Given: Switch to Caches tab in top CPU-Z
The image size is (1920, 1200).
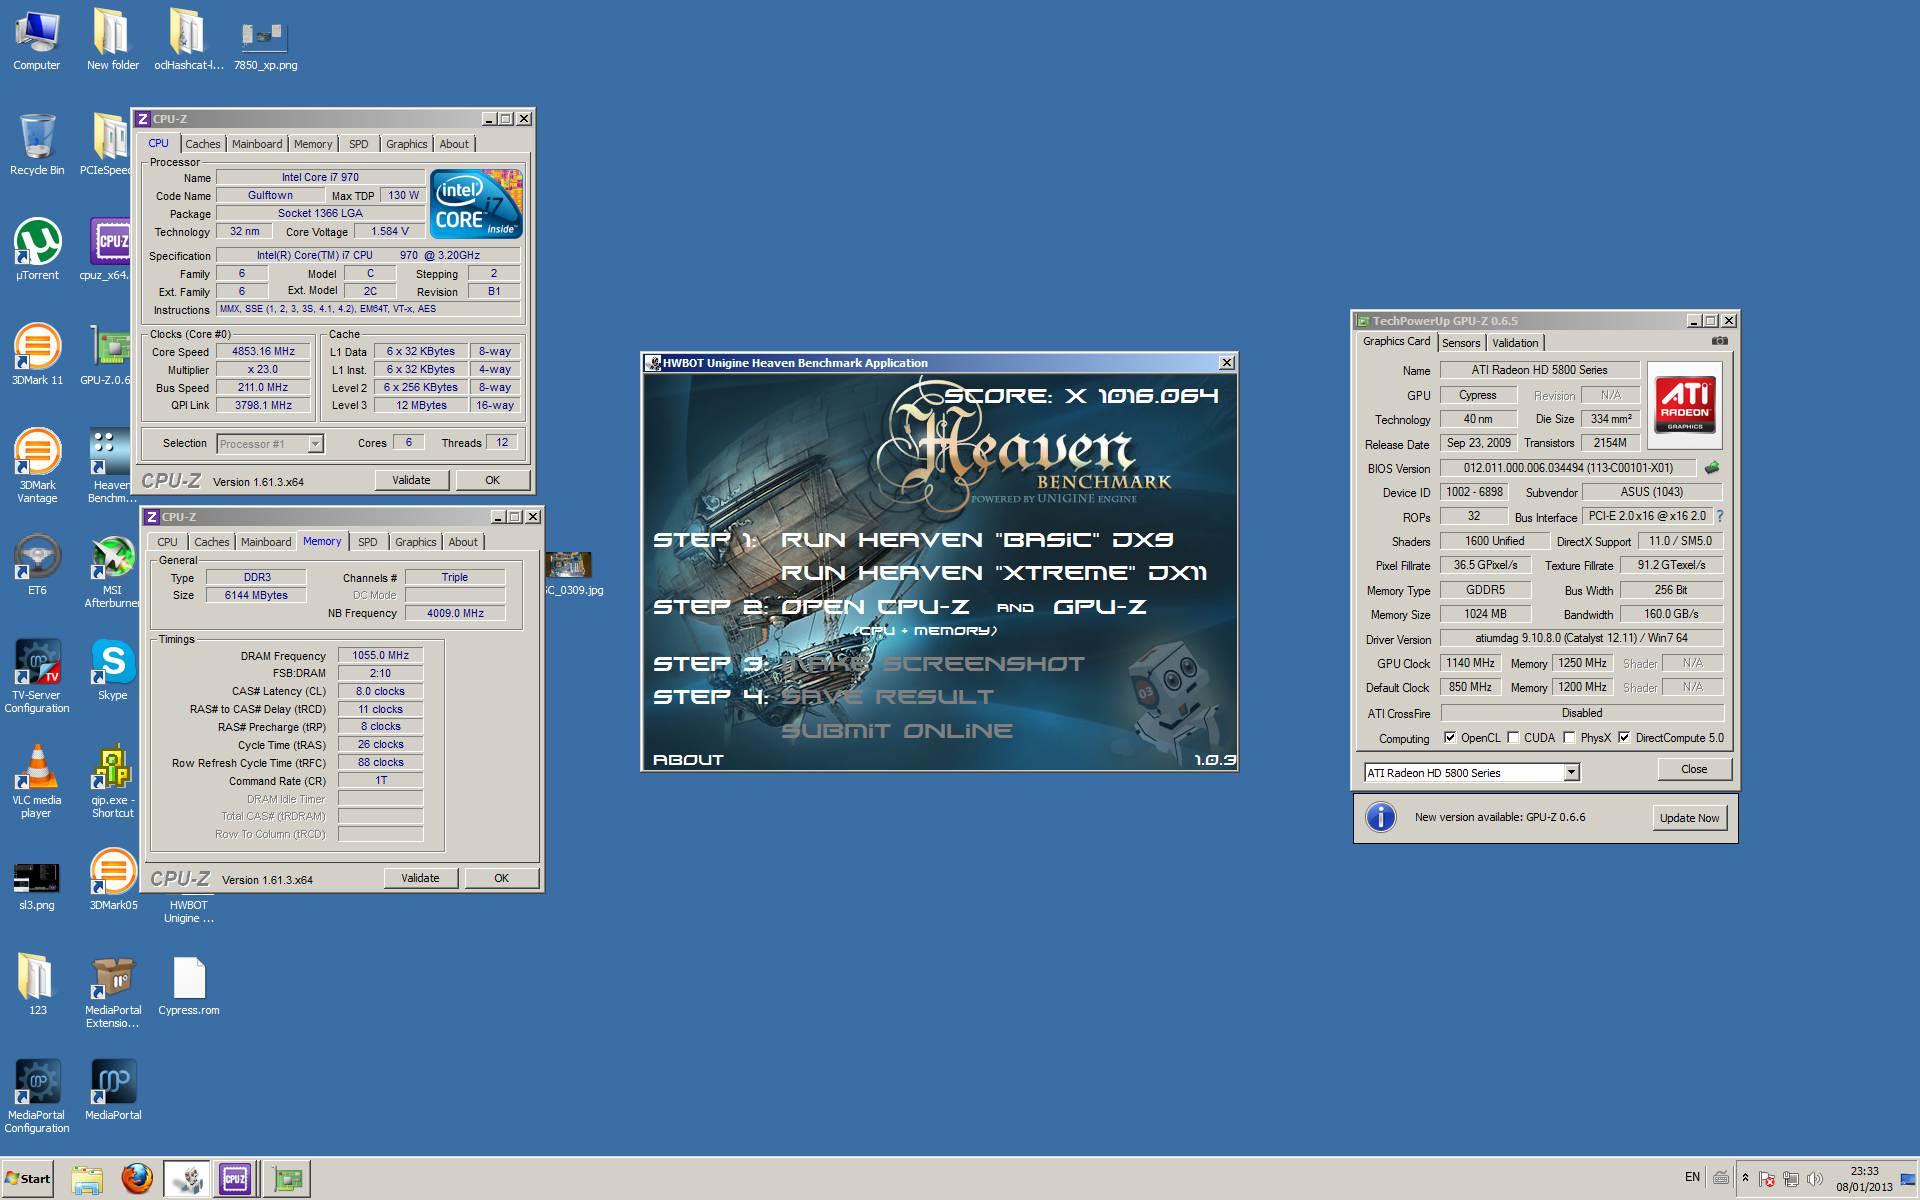Looking at the screenshot, I should point(202,144).
